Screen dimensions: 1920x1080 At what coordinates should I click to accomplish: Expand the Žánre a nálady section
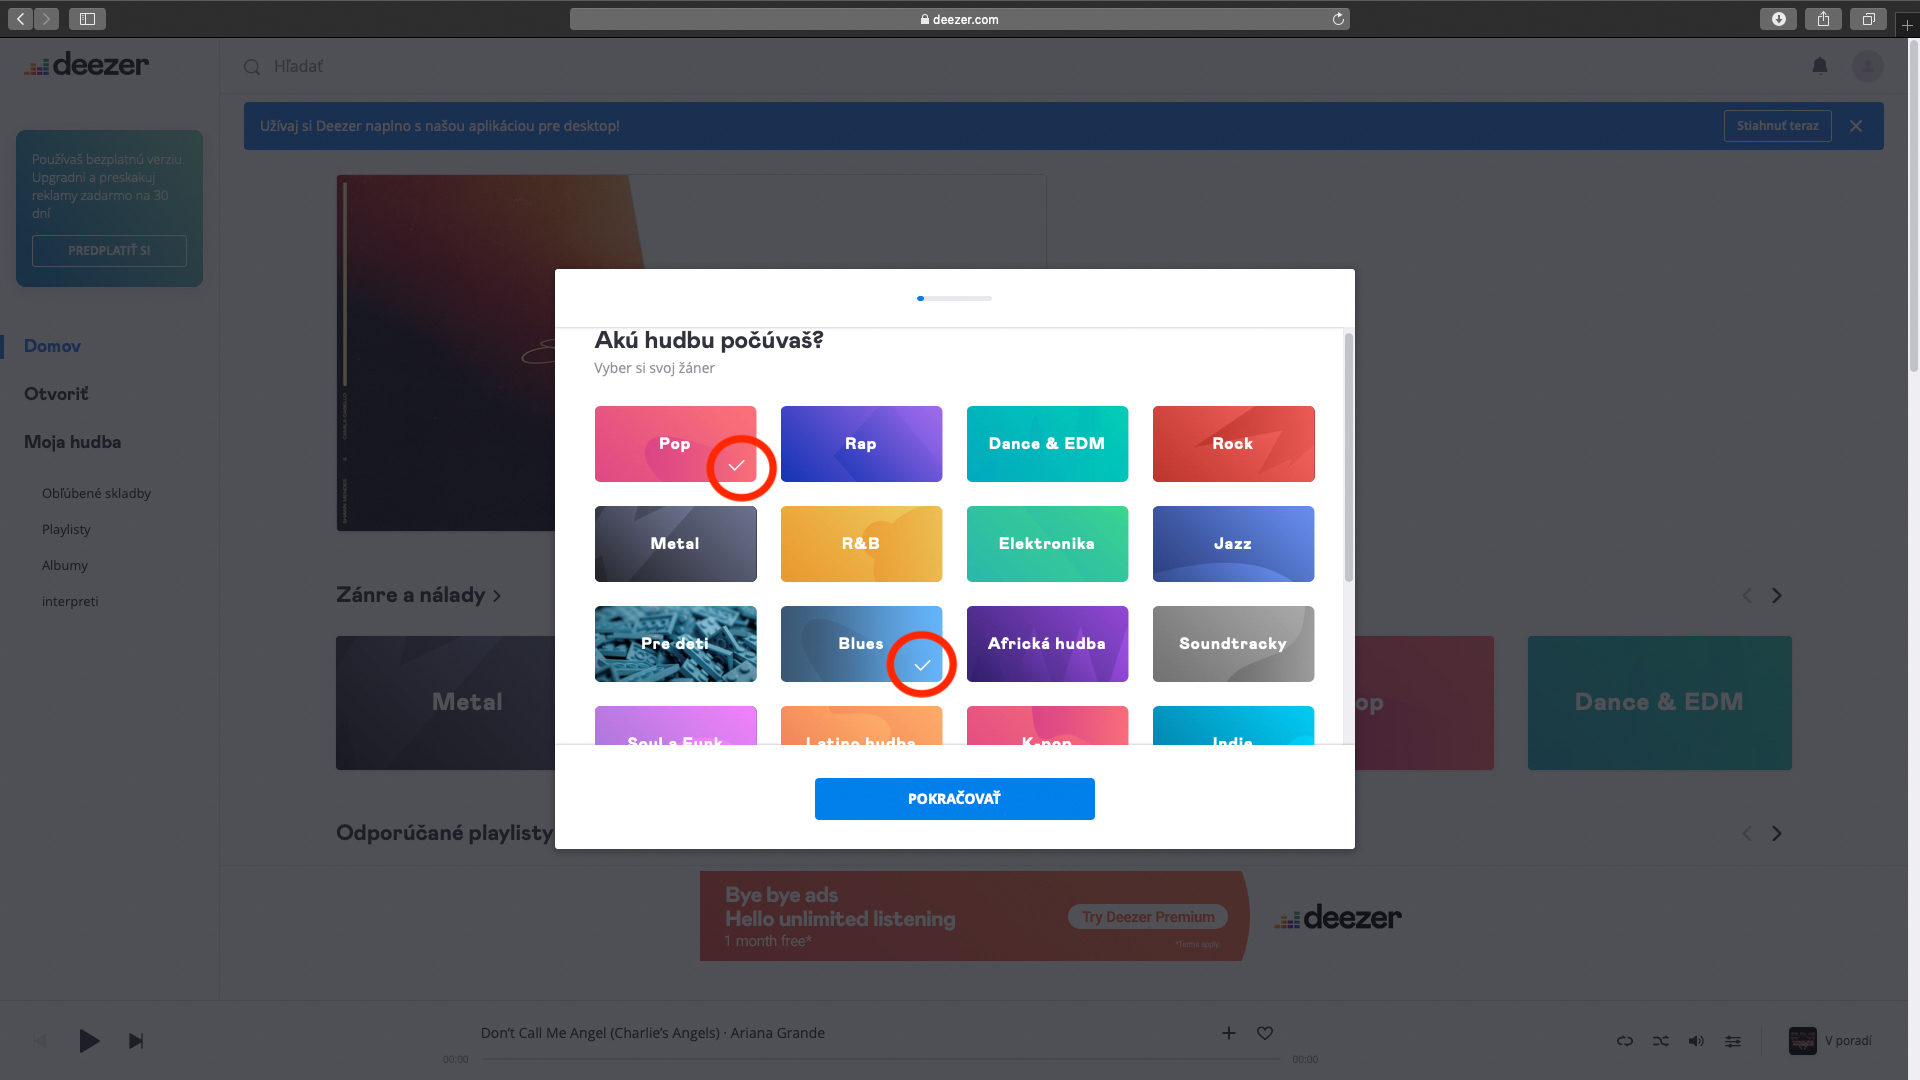[x=418, y=595]
